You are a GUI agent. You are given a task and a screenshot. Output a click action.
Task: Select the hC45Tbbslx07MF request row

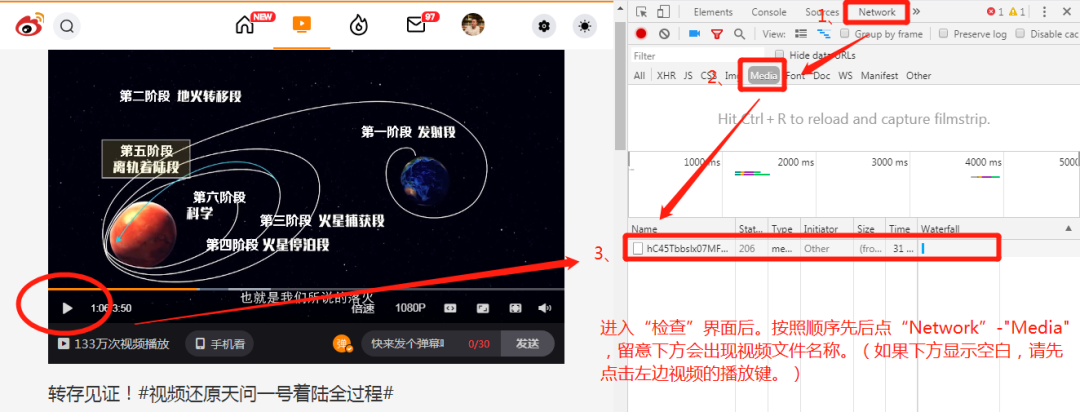tap(853, 249)
